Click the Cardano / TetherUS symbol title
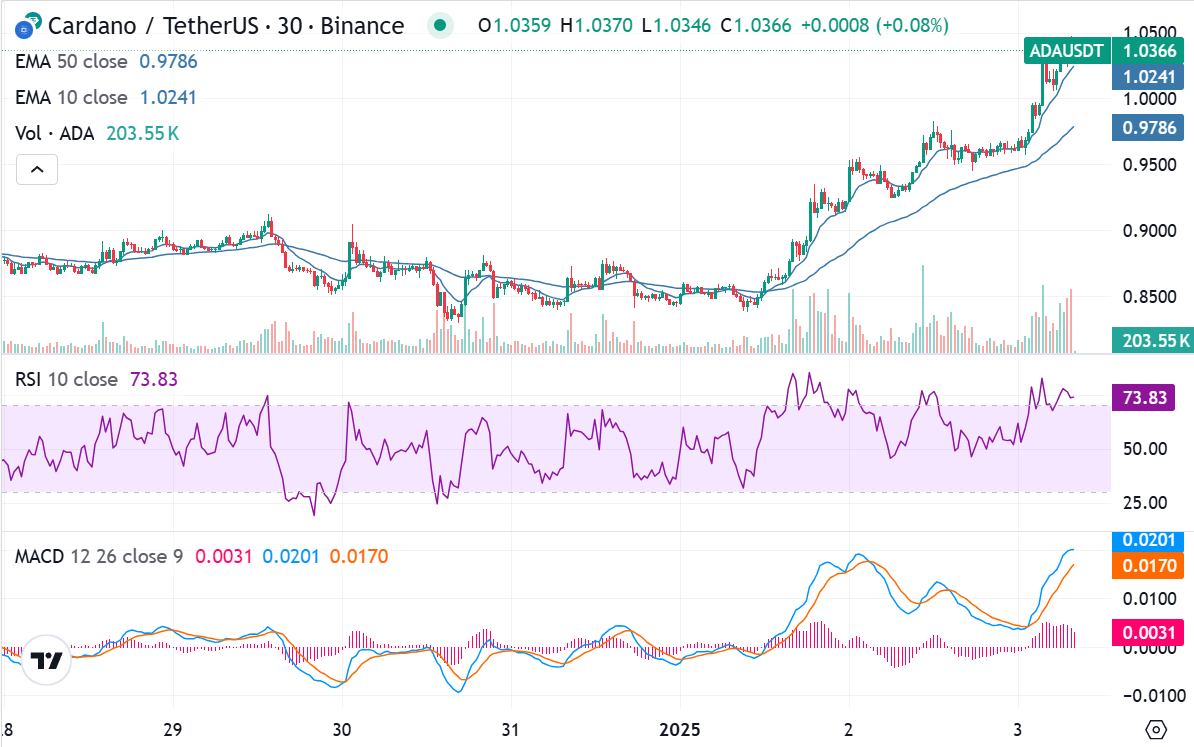Image resolution: width=1194 pixels, height=747 pixels. (153, 26)
